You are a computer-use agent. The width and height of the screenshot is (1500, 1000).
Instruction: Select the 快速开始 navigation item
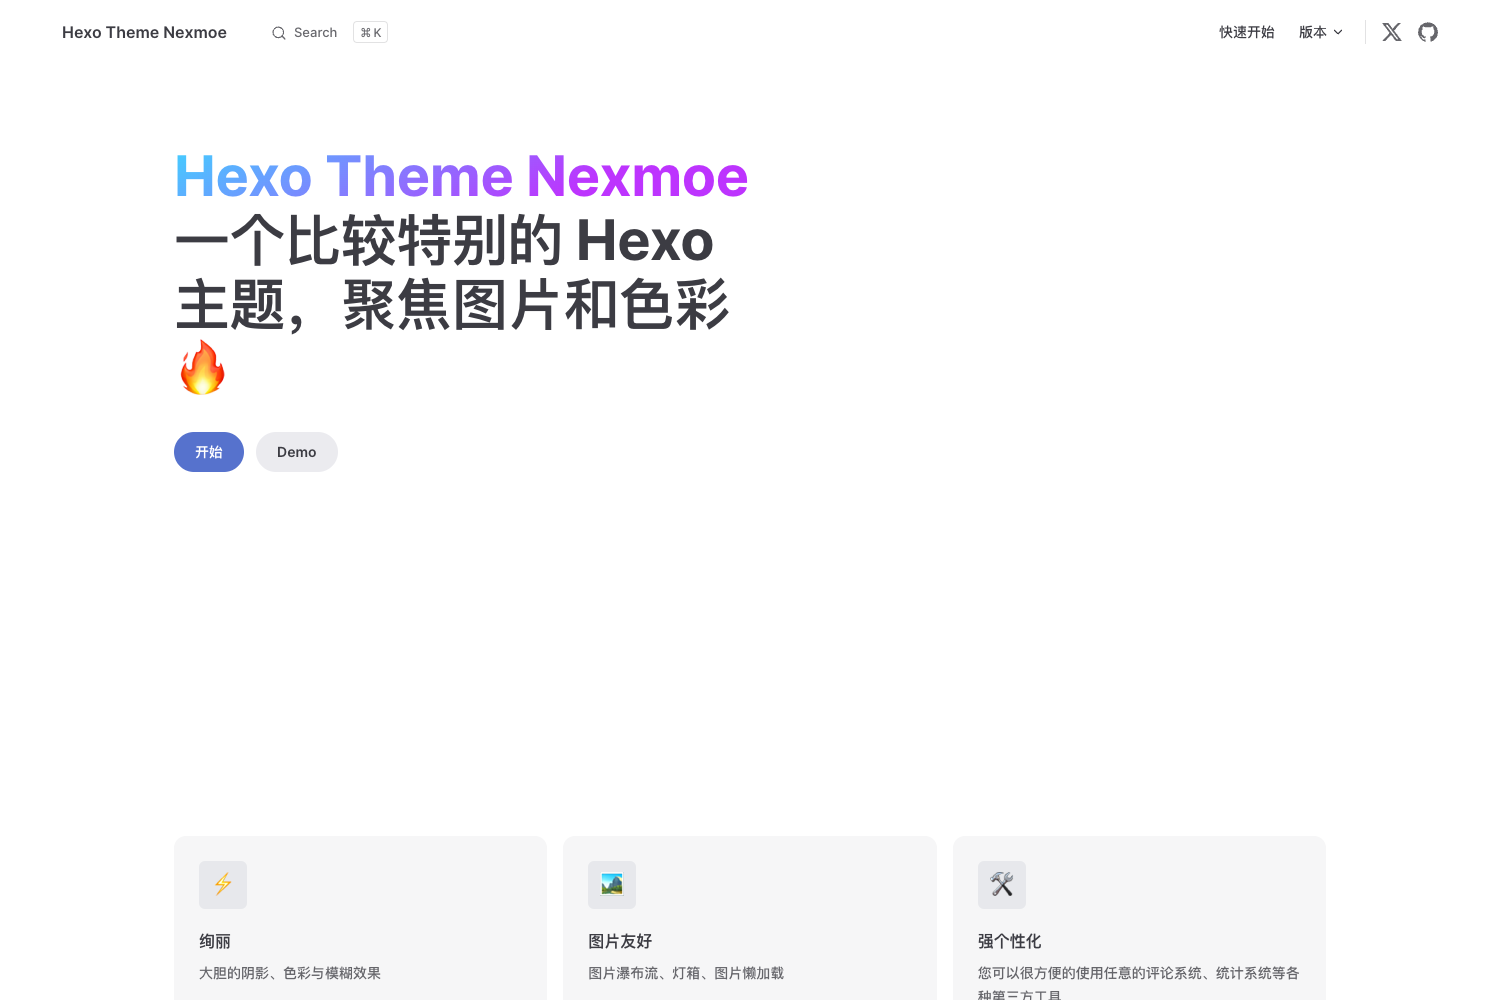pos(1246,31)
